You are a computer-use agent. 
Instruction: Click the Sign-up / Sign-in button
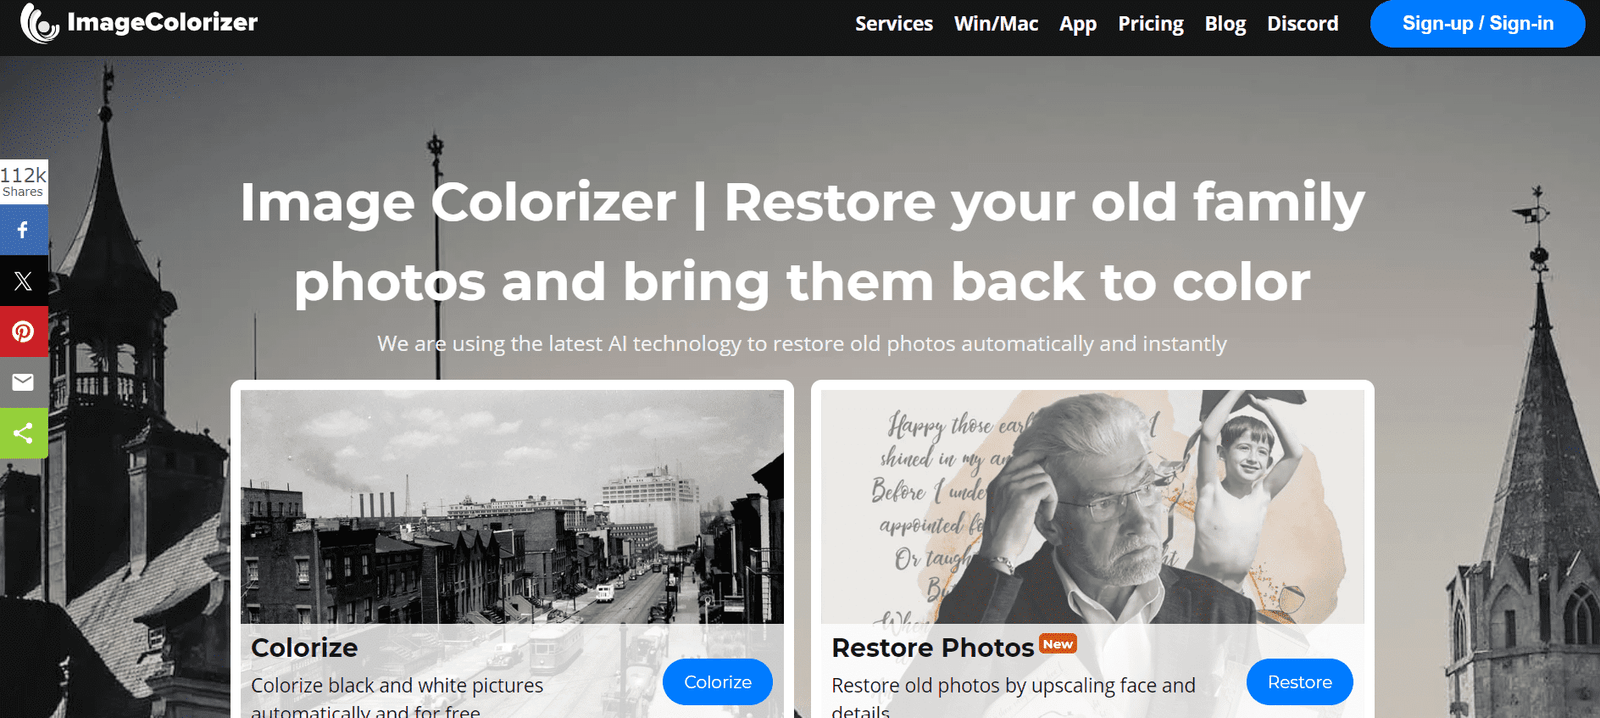click(1477, 23)
